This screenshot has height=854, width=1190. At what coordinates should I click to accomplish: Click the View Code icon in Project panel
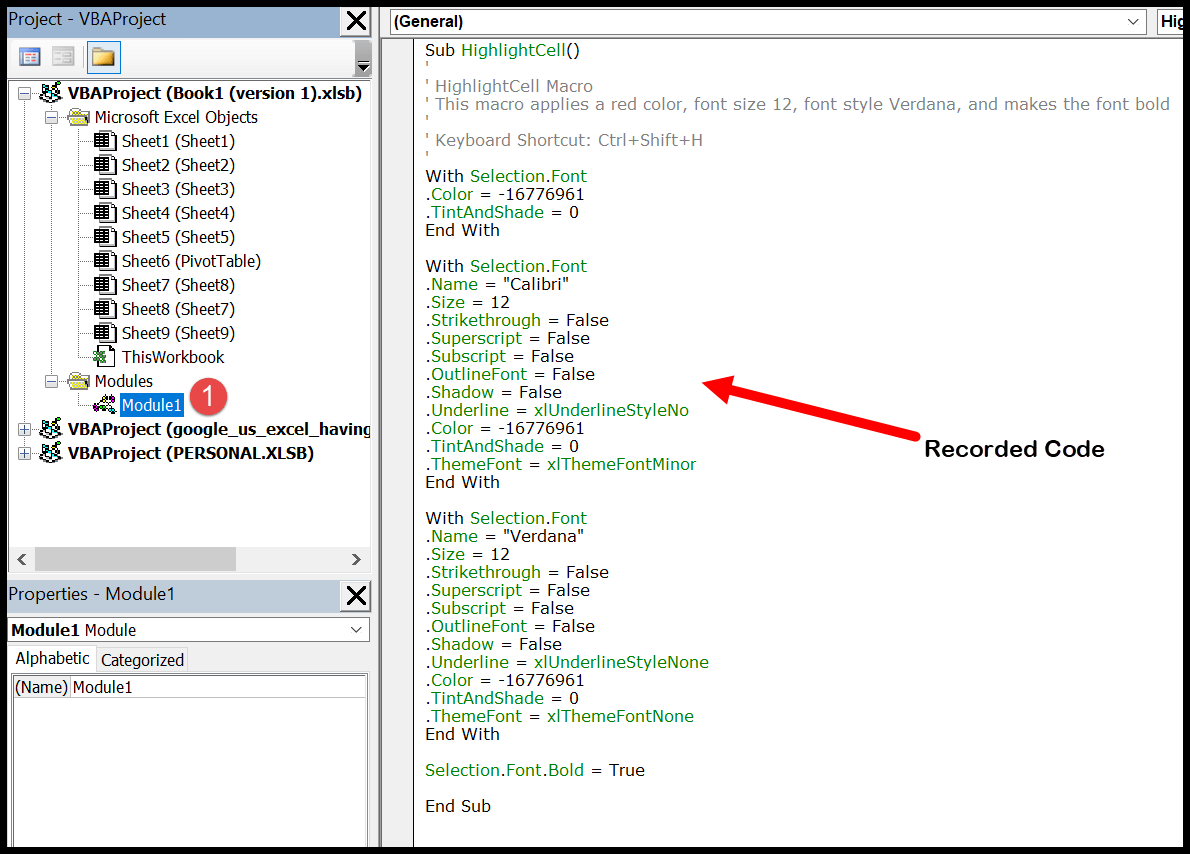coord(30,57)
